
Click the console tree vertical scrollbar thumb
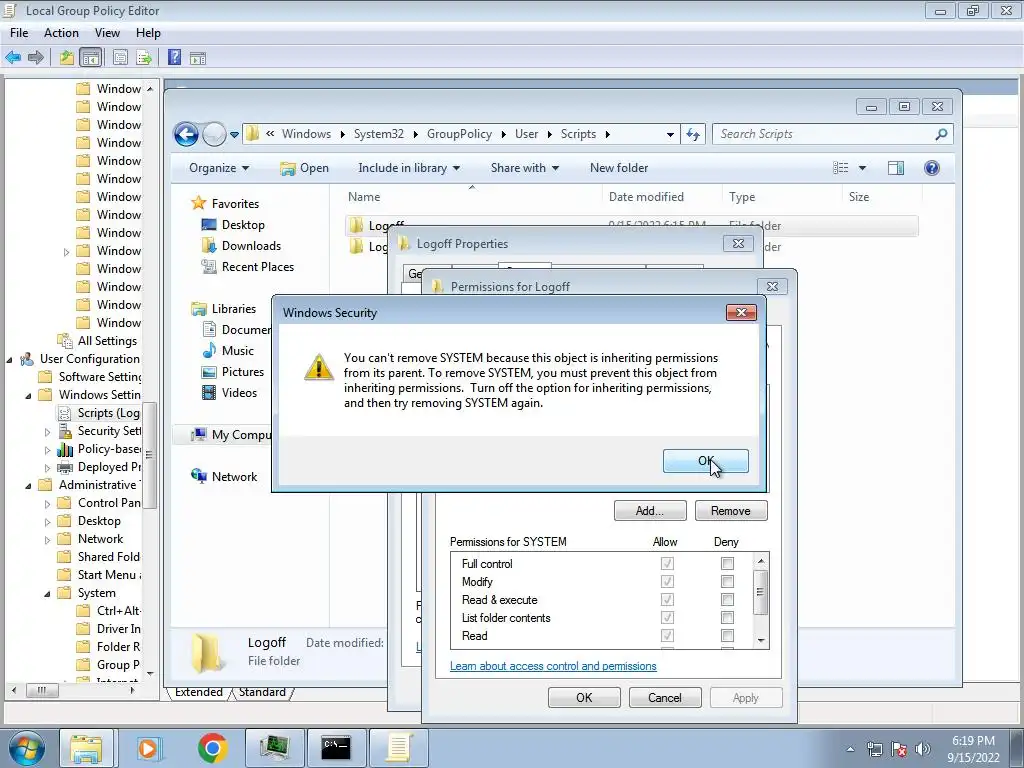tap(150, 455)
